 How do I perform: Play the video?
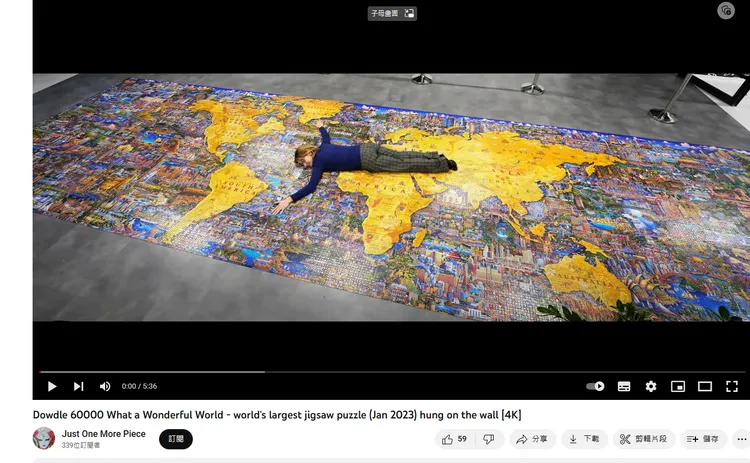tap(52, 386)
